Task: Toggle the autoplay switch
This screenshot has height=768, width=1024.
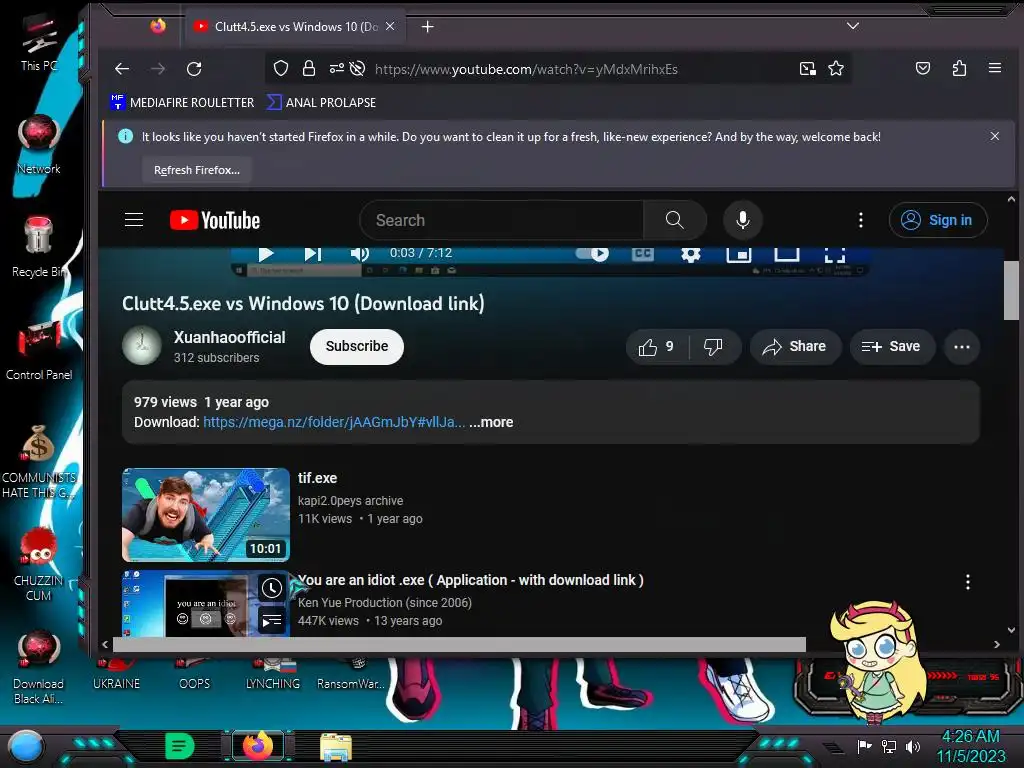Action: 592,253
